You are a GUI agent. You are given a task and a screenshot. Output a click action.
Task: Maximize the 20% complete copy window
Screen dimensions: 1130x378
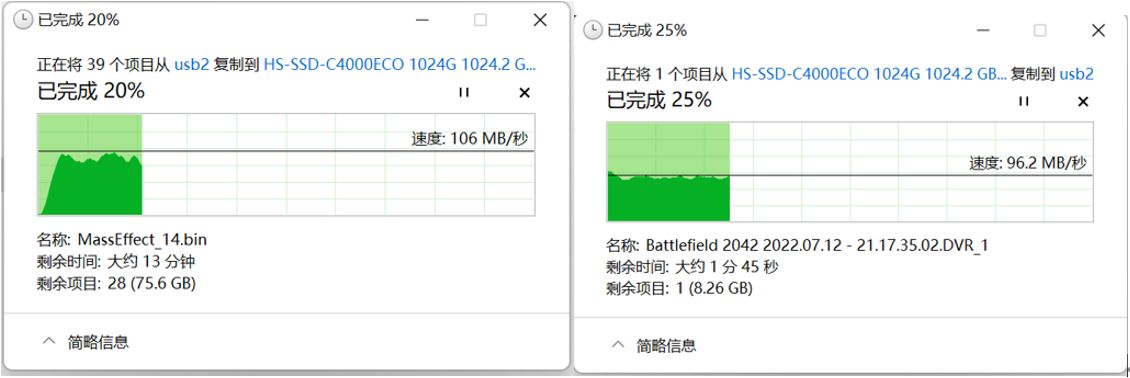coord(480,20)
